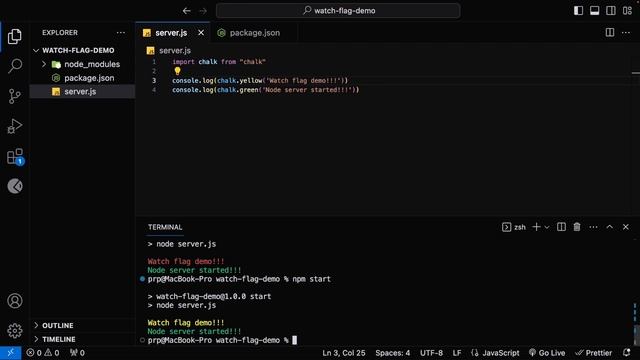Click the chalk.green code line 4
Screen dimensions: 640x360
tap(266, 90)
